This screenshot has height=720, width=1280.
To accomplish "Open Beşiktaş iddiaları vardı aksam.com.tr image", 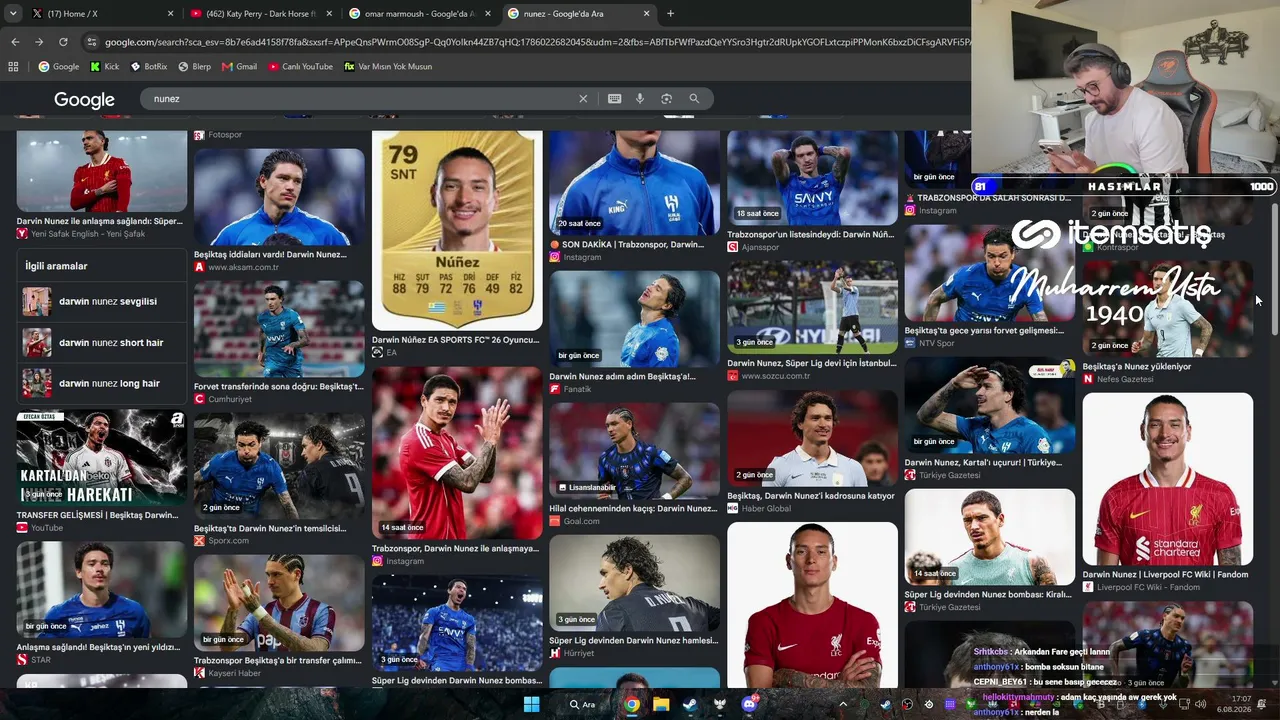I will pos(279,197).
